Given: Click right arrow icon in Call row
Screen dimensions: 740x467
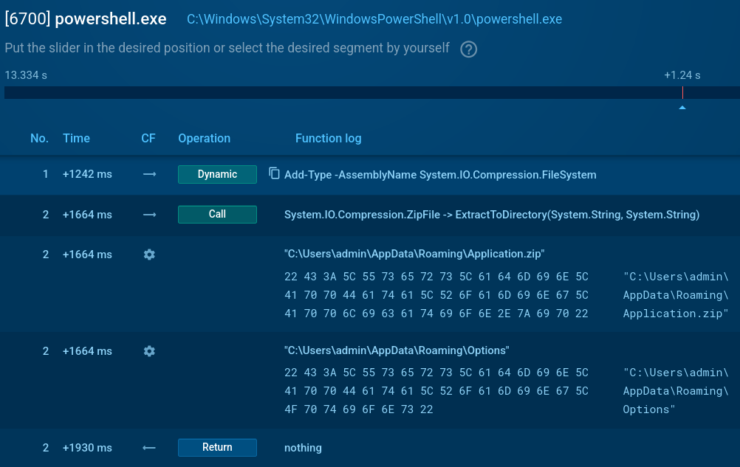Looking at the screenshot, I should (149, 214).
